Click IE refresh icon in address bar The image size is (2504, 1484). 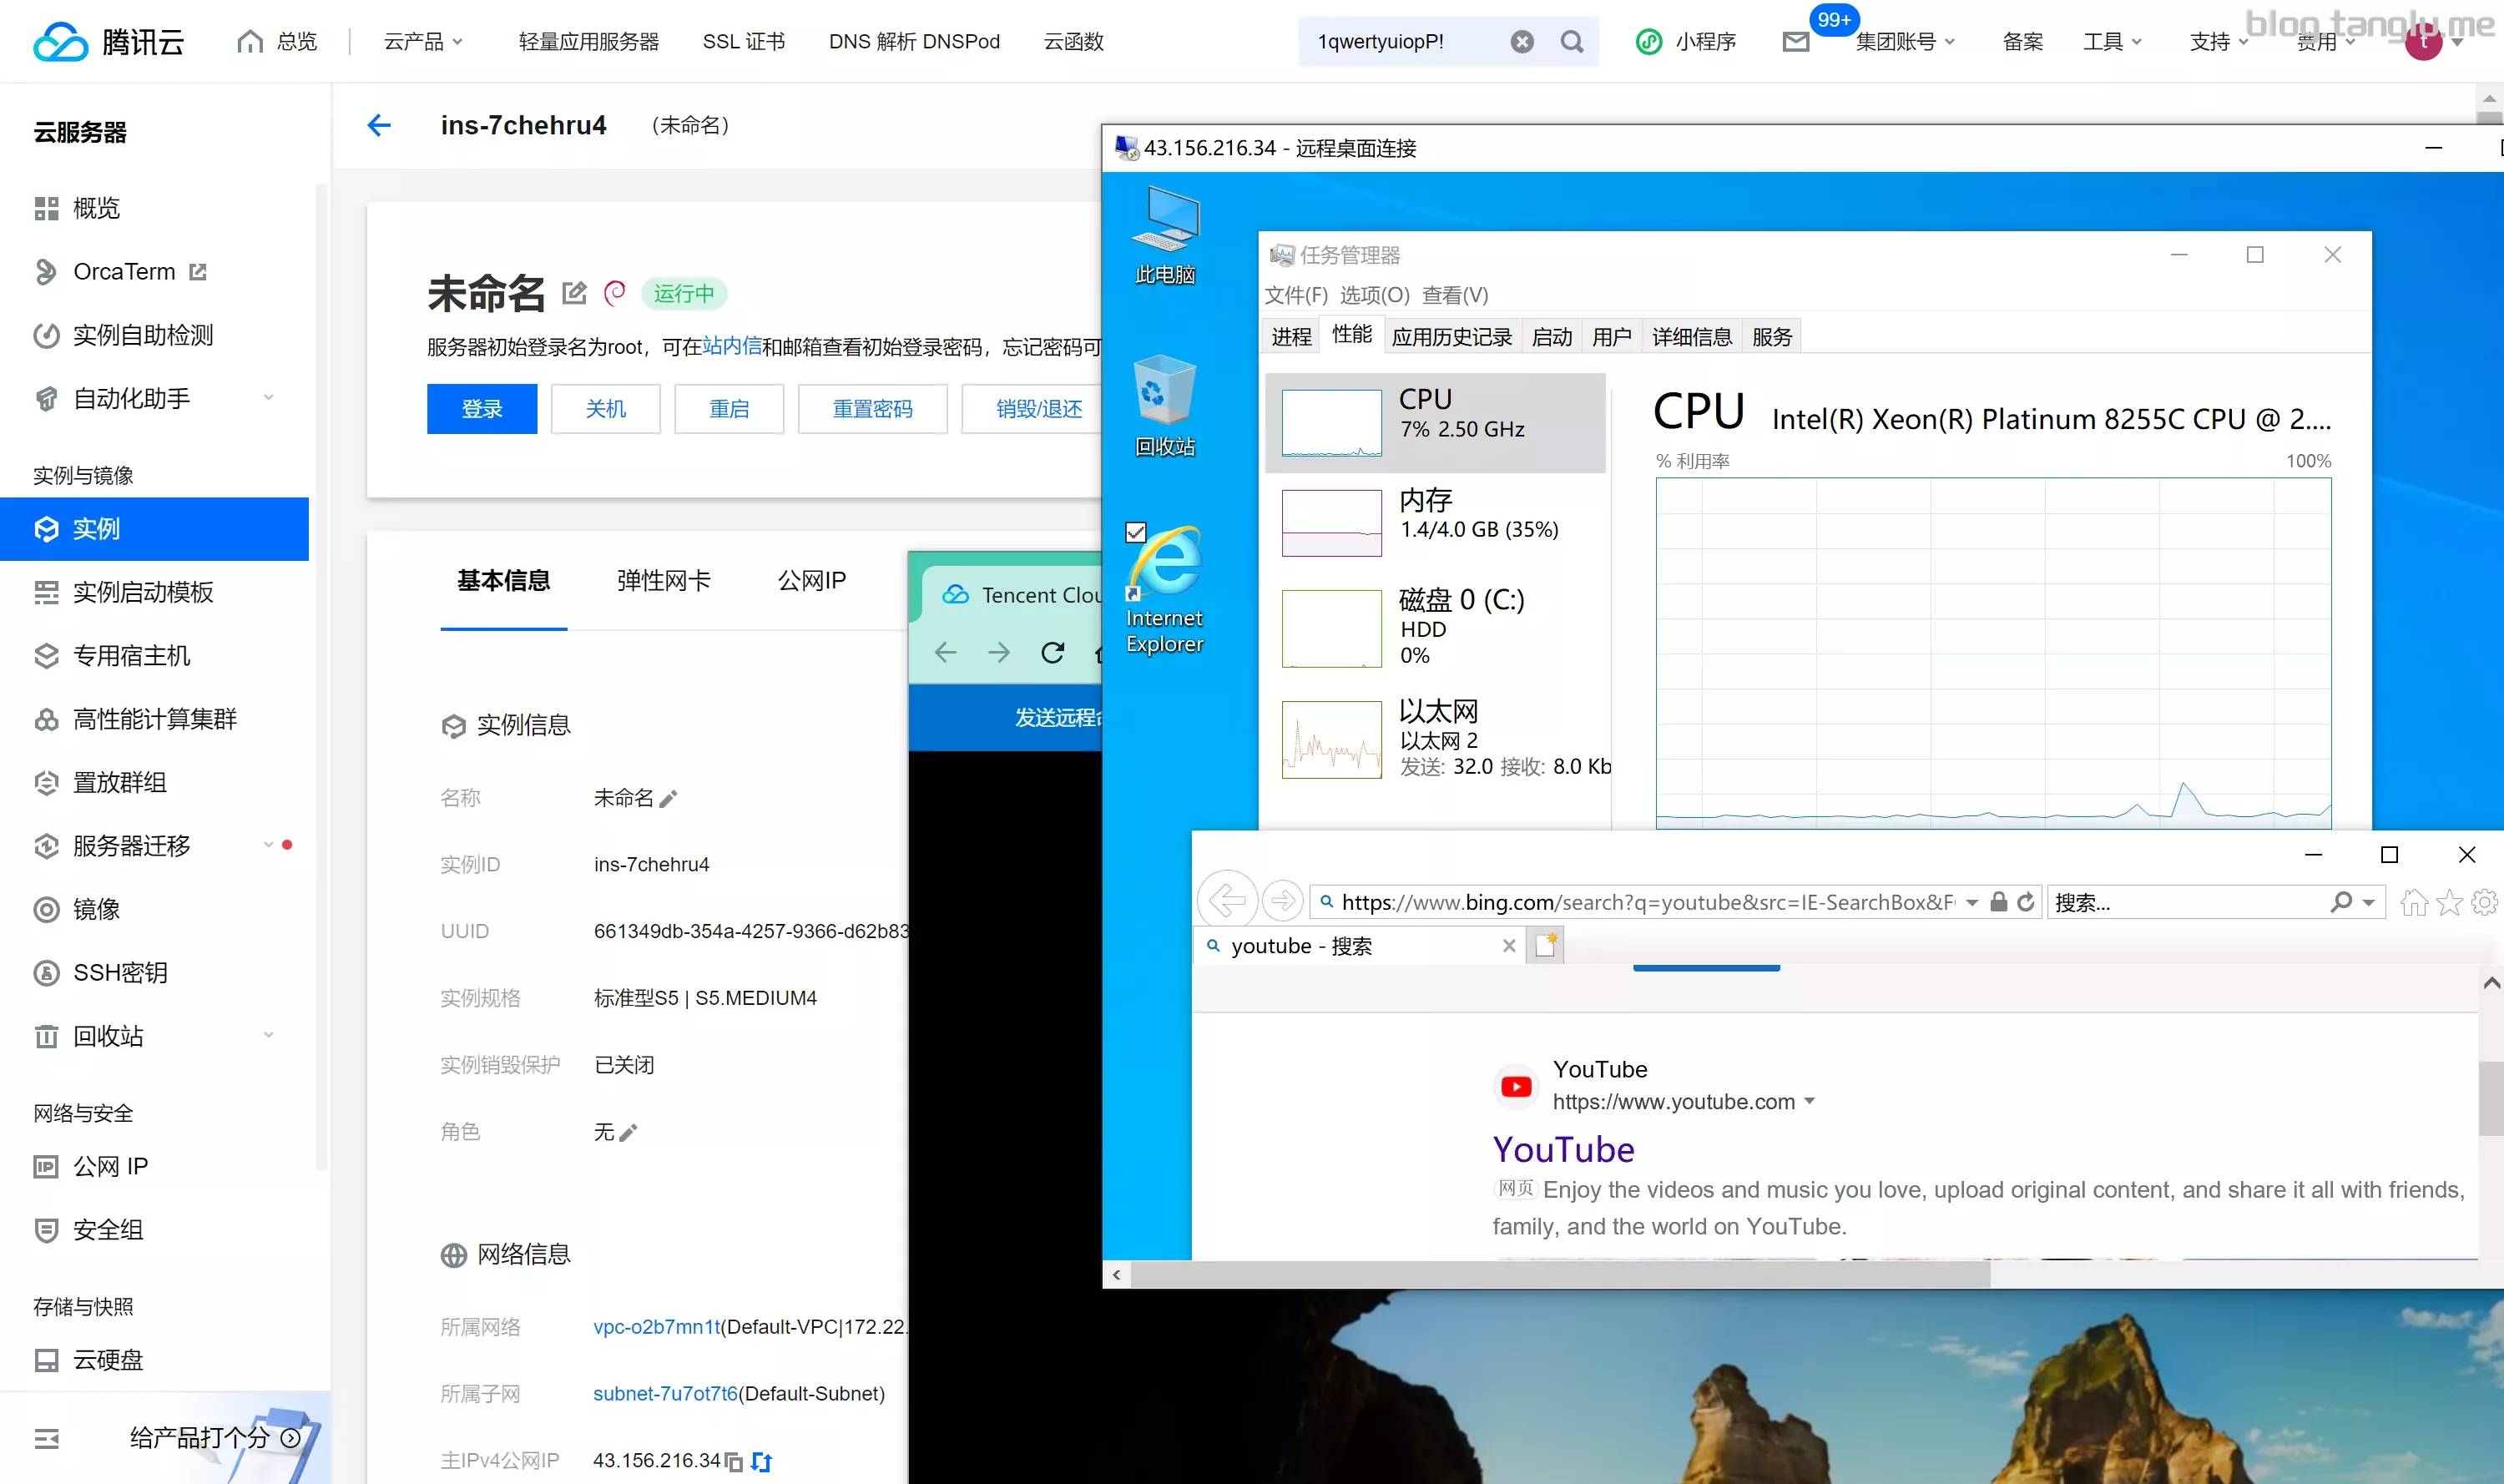pyautogui.click(x=2026, y=902)
